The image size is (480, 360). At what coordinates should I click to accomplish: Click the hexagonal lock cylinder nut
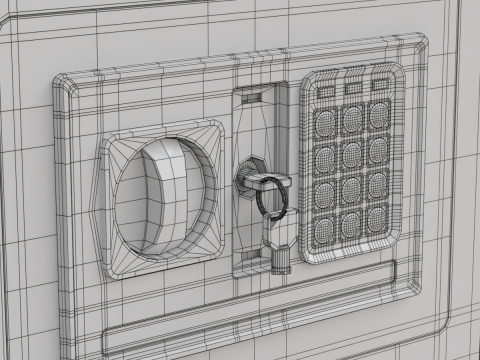tap(251, 177)
